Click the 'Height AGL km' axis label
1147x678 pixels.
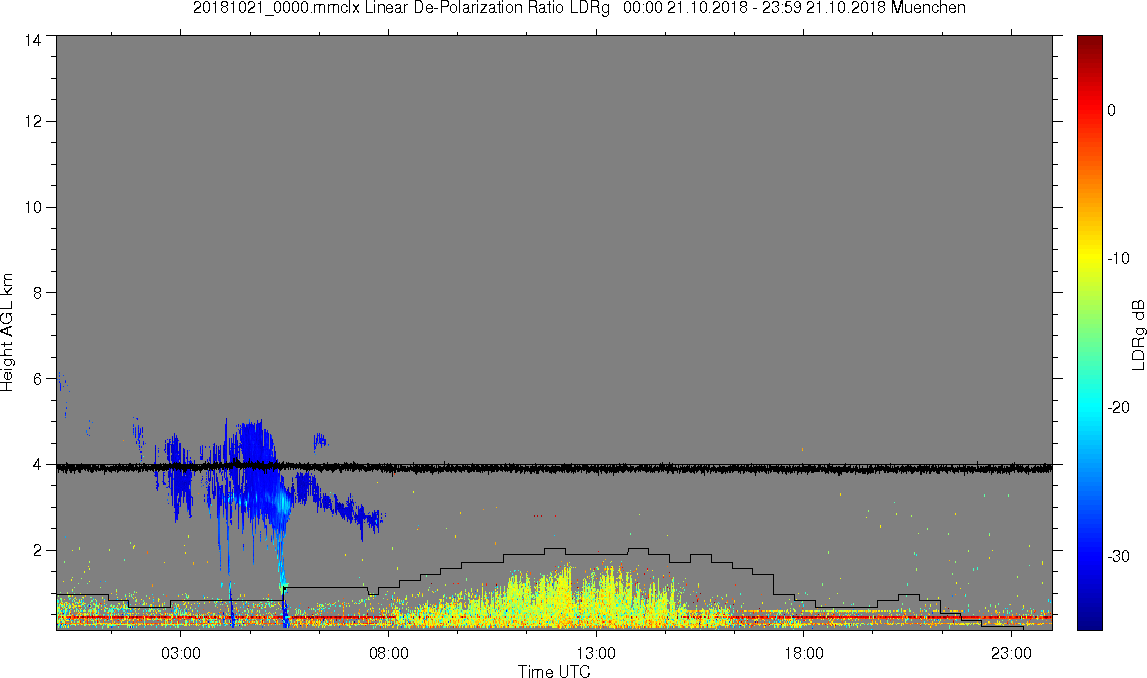tap(7, 333)
